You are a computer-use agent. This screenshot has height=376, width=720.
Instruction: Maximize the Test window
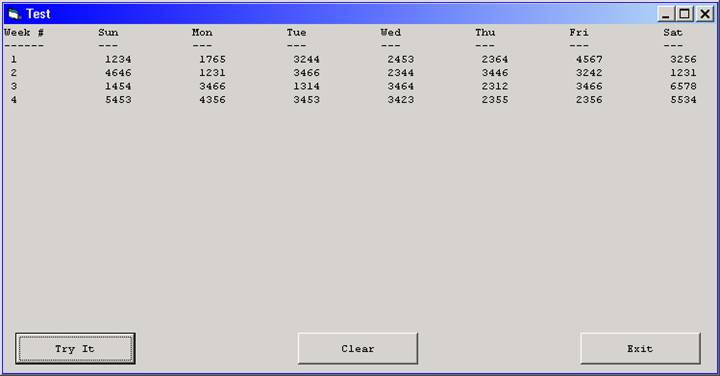(x=684, y=14)
